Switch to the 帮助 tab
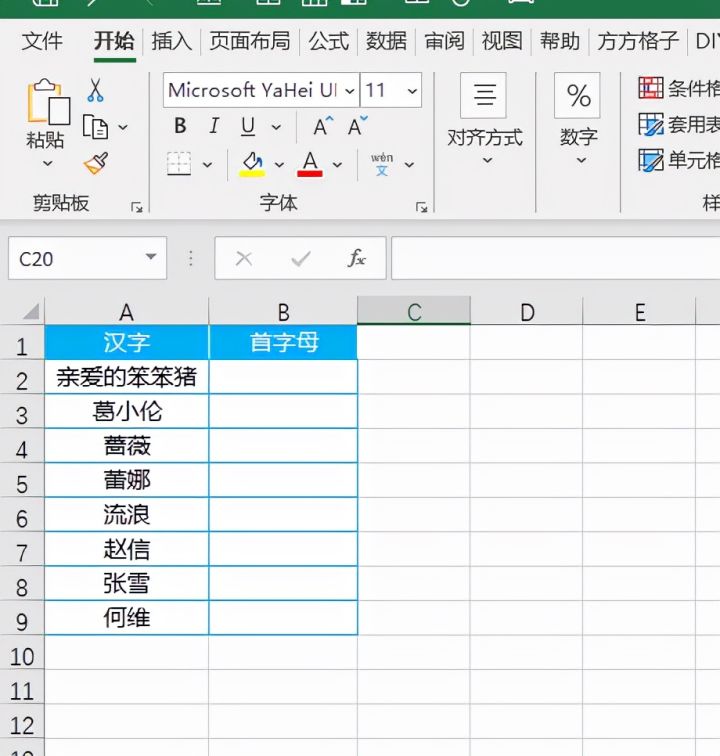 559,40
